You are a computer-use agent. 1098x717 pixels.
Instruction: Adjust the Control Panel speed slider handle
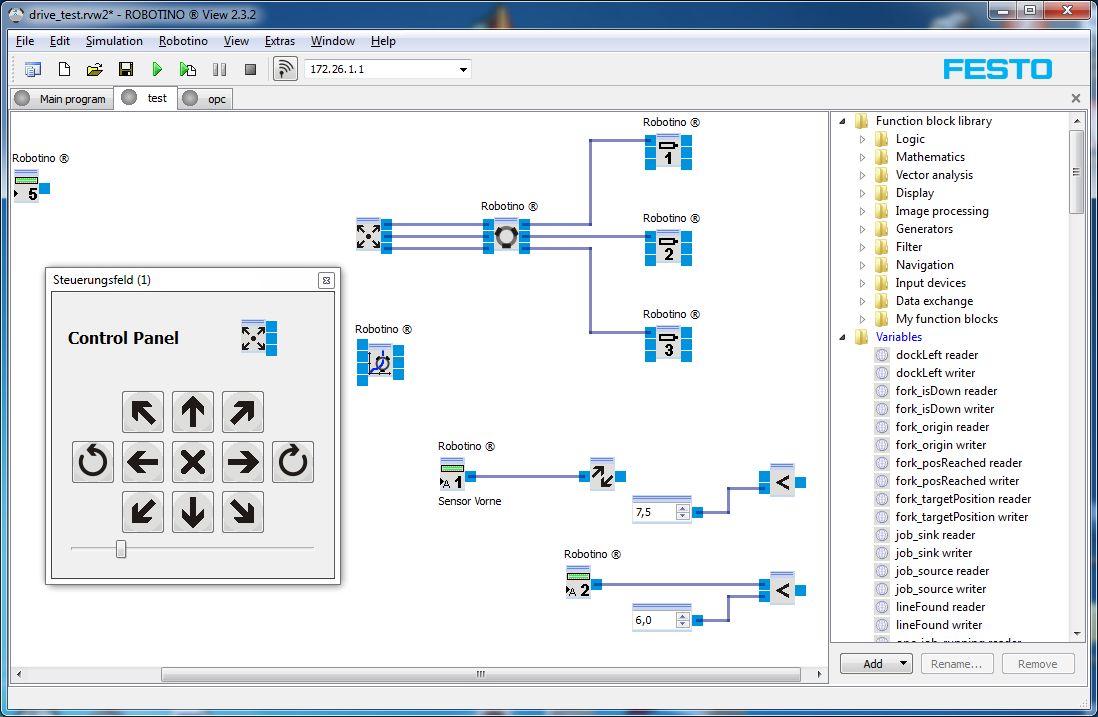pyautogui.click(x=121, y=549)
